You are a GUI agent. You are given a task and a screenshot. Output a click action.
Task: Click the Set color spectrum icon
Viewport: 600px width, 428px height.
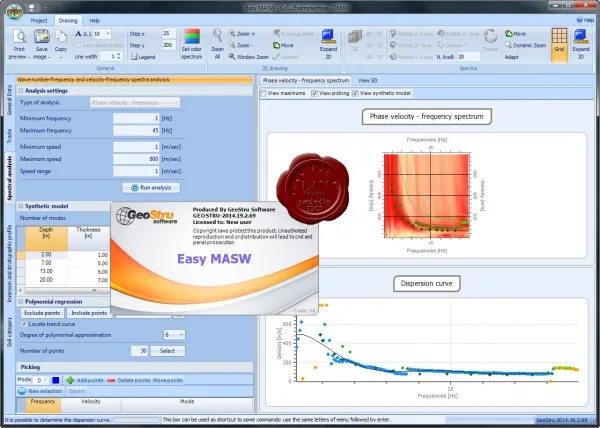(192, 36)
